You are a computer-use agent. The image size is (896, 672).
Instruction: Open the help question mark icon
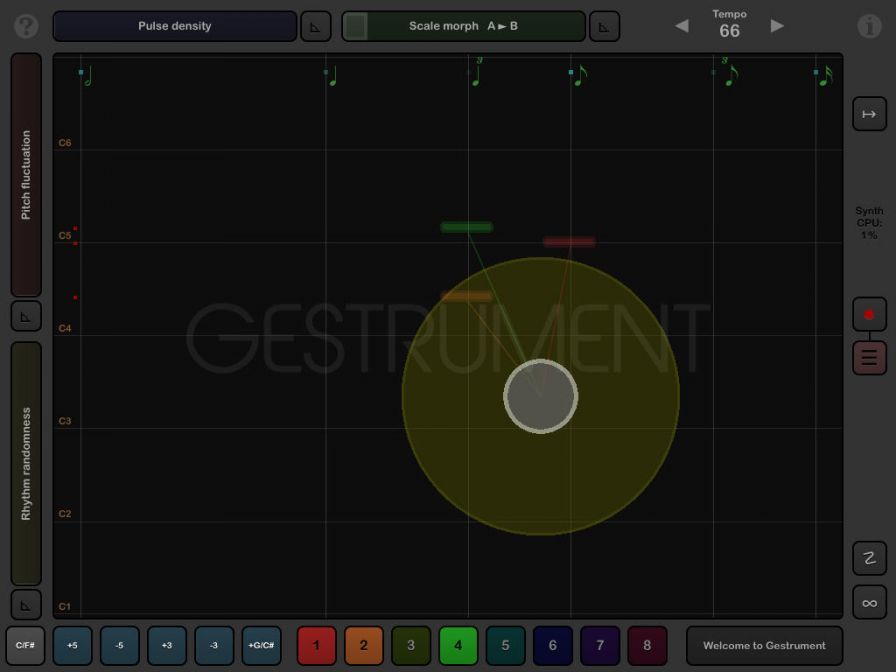[x=25, y=25]
